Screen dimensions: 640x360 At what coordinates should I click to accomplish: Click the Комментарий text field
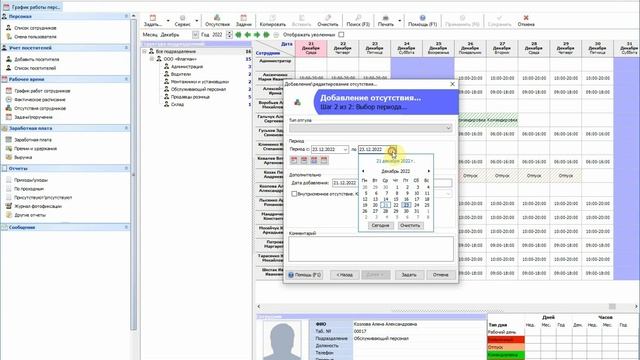point(371,249)
